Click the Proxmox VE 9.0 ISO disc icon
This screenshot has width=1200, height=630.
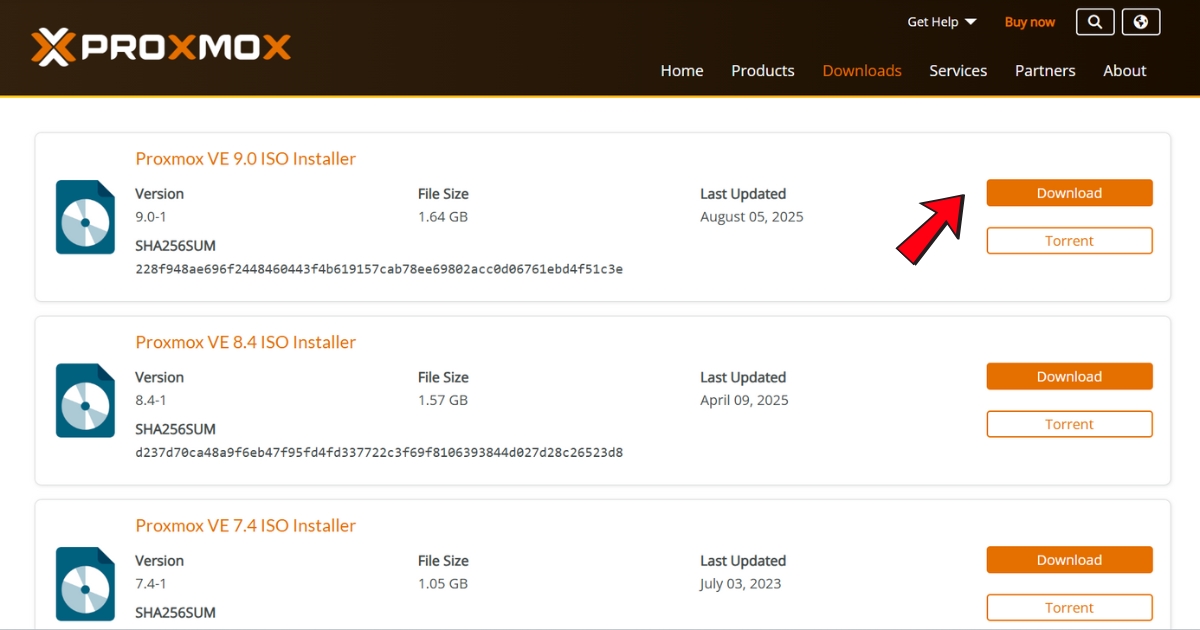[85, 217]
